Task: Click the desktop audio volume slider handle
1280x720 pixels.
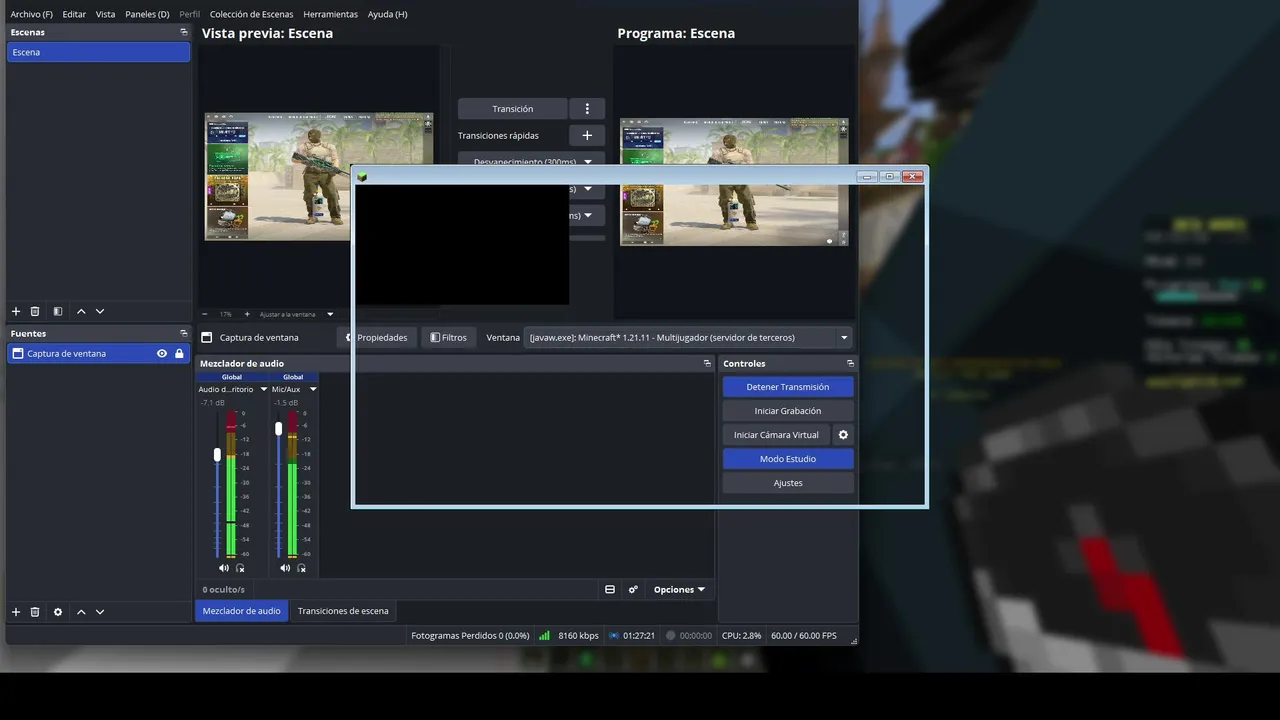Action: click(x=217, y=455)
